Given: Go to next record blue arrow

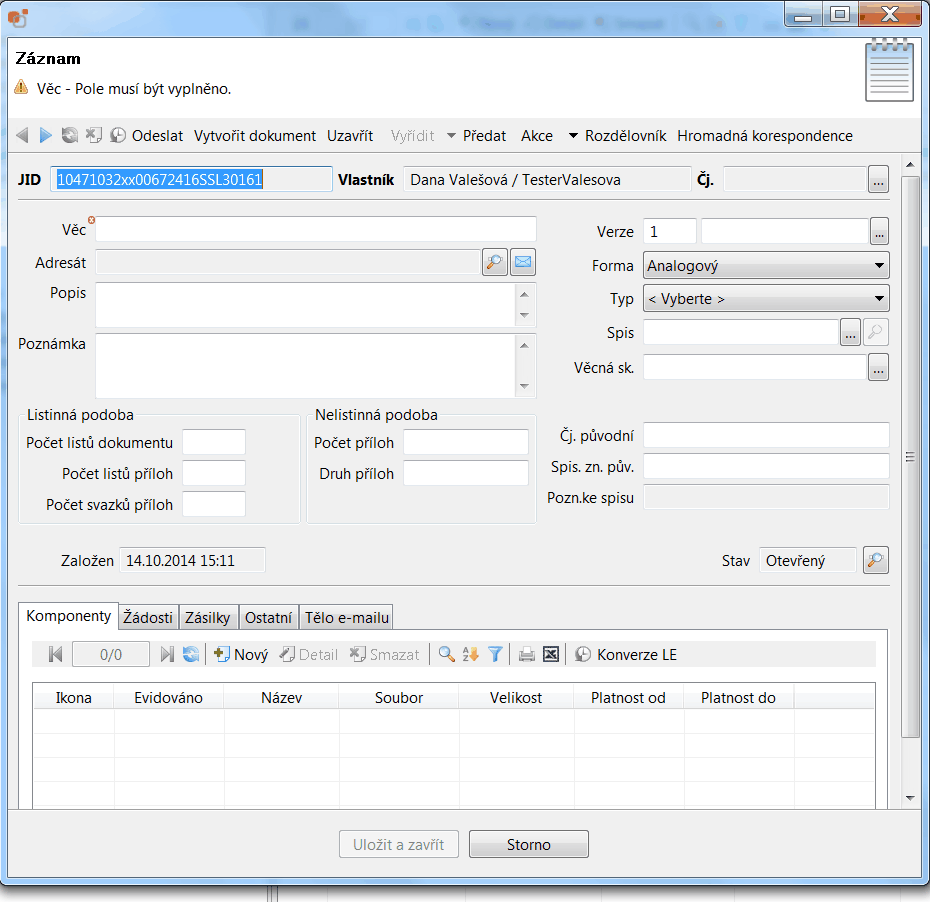Looking at the screenshot, I should (46, 136).
